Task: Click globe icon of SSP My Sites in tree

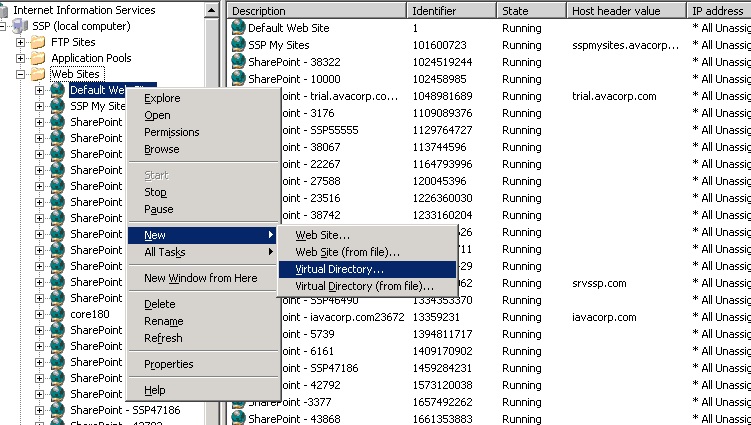Action: coord(57,106)
